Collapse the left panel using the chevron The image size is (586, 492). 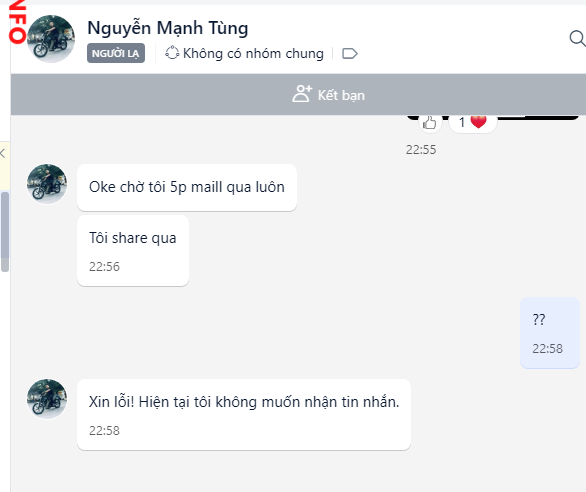pos(3,153)
